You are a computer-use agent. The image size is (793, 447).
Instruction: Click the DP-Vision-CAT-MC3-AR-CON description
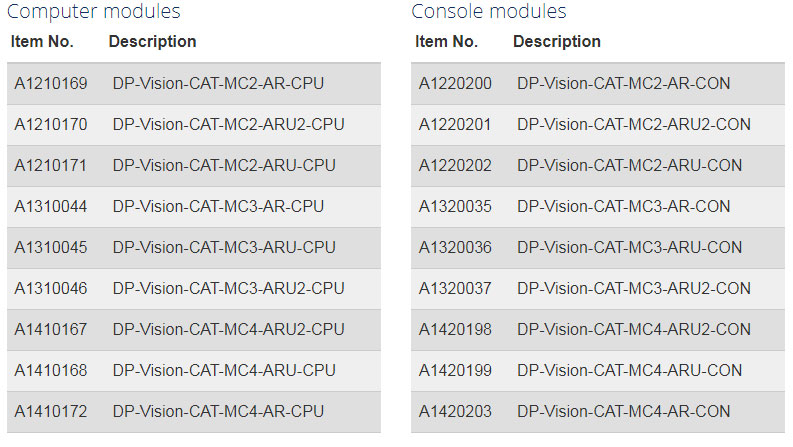pos(624,206)
